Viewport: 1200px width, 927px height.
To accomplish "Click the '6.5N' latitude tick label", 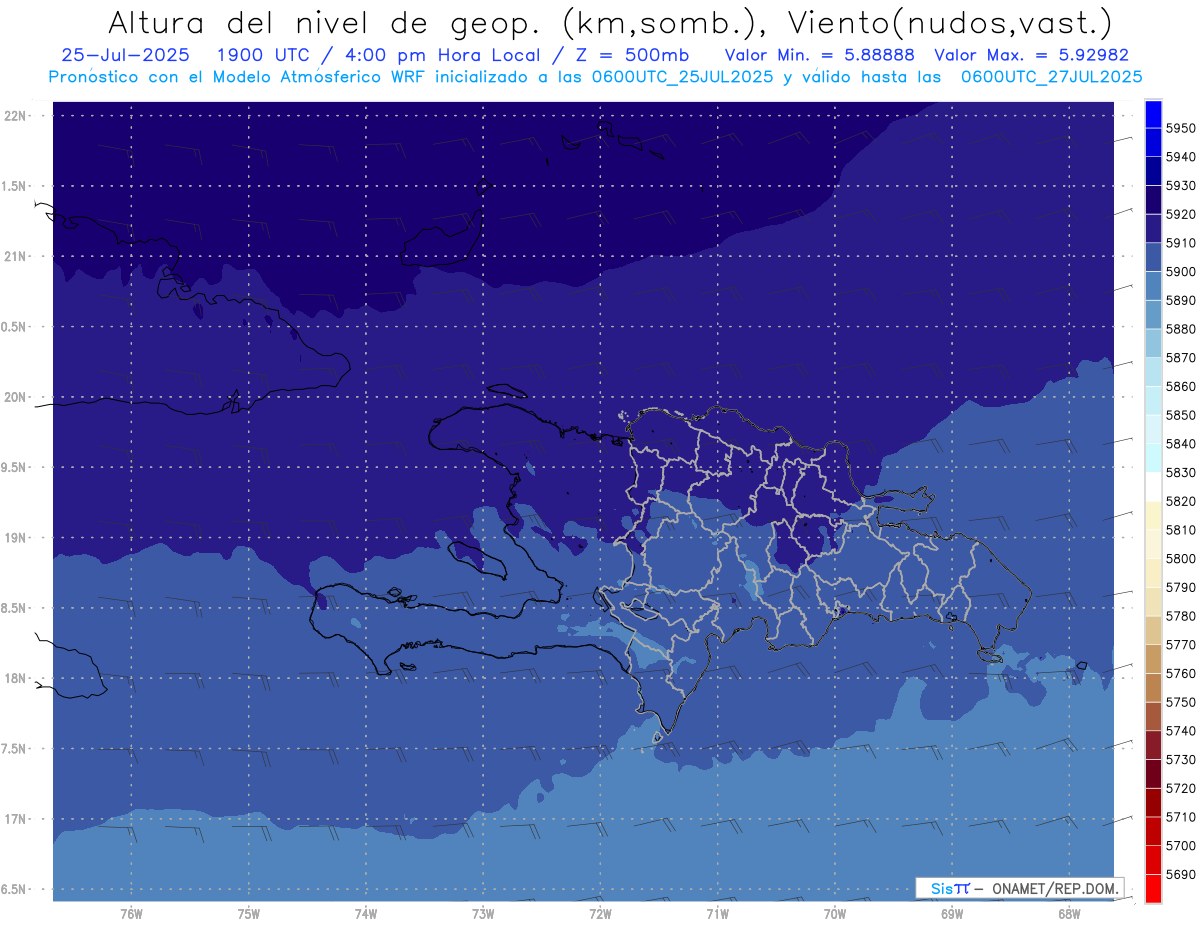I will [x=15, y=889].
